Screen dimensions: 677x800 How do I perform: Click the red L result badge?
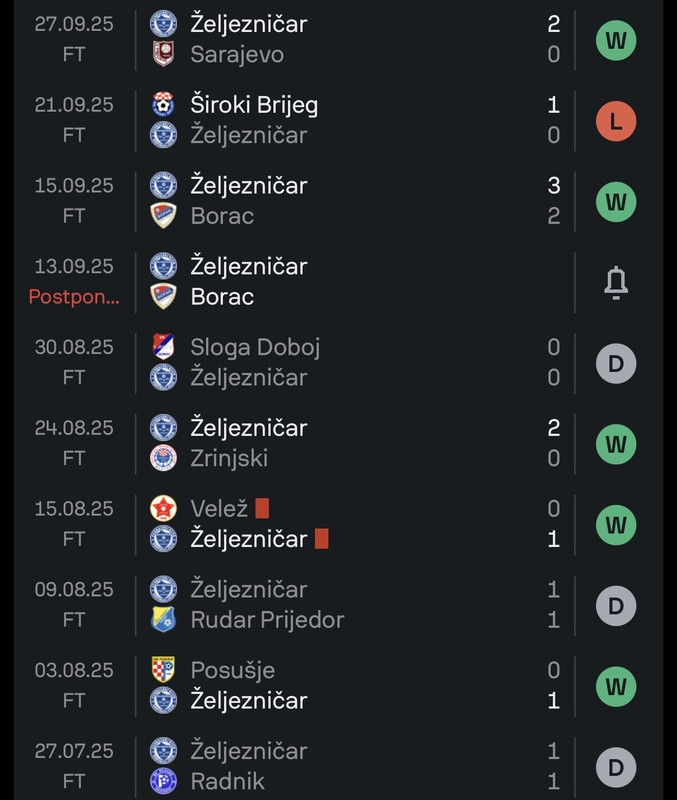click(616, 121)
